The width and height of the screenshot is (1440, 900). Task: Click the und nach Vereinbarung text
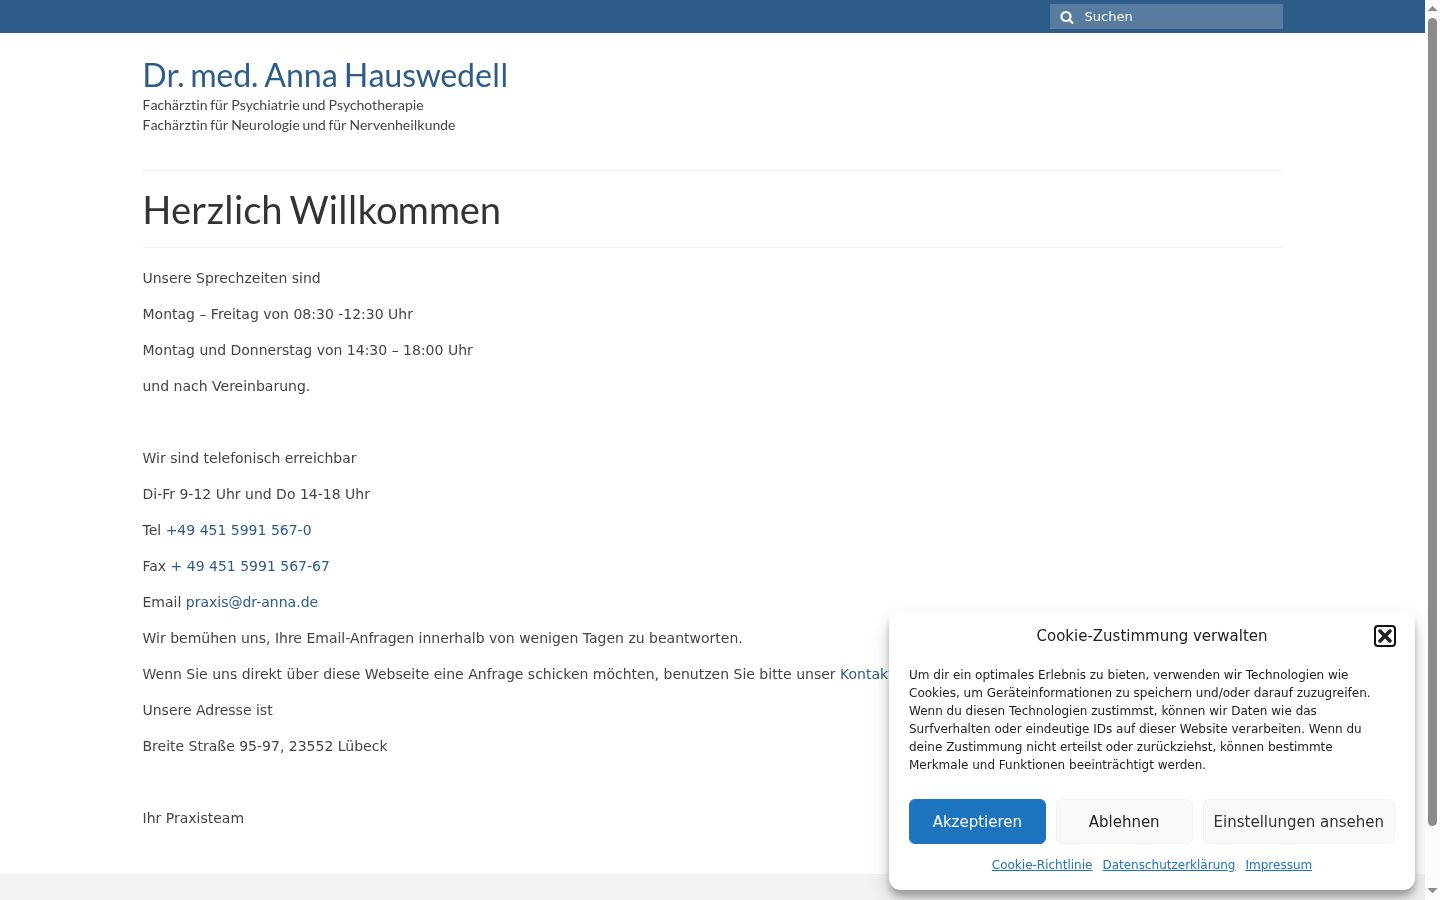[x=226, y=386]
